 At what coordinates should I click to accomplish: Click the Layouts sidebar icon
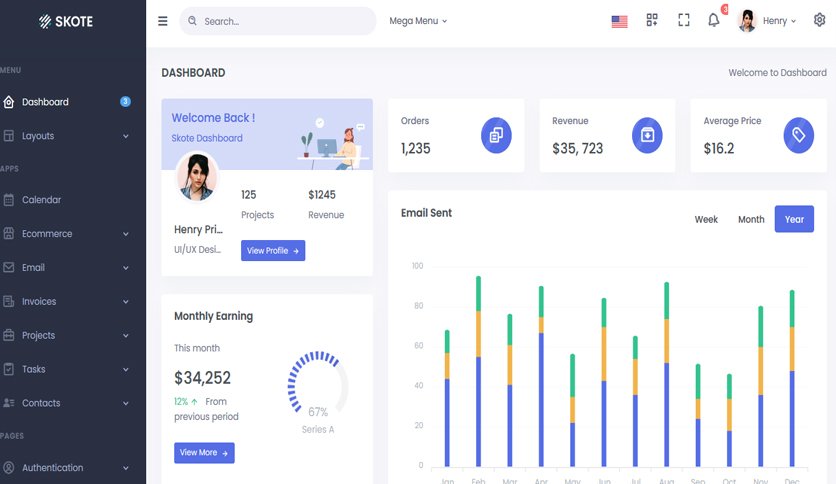[9, 136]
